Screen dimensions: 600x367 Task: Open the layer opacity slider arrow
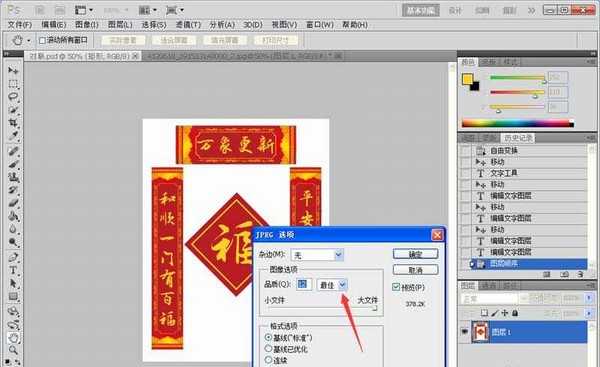click(x=589, y=298)
